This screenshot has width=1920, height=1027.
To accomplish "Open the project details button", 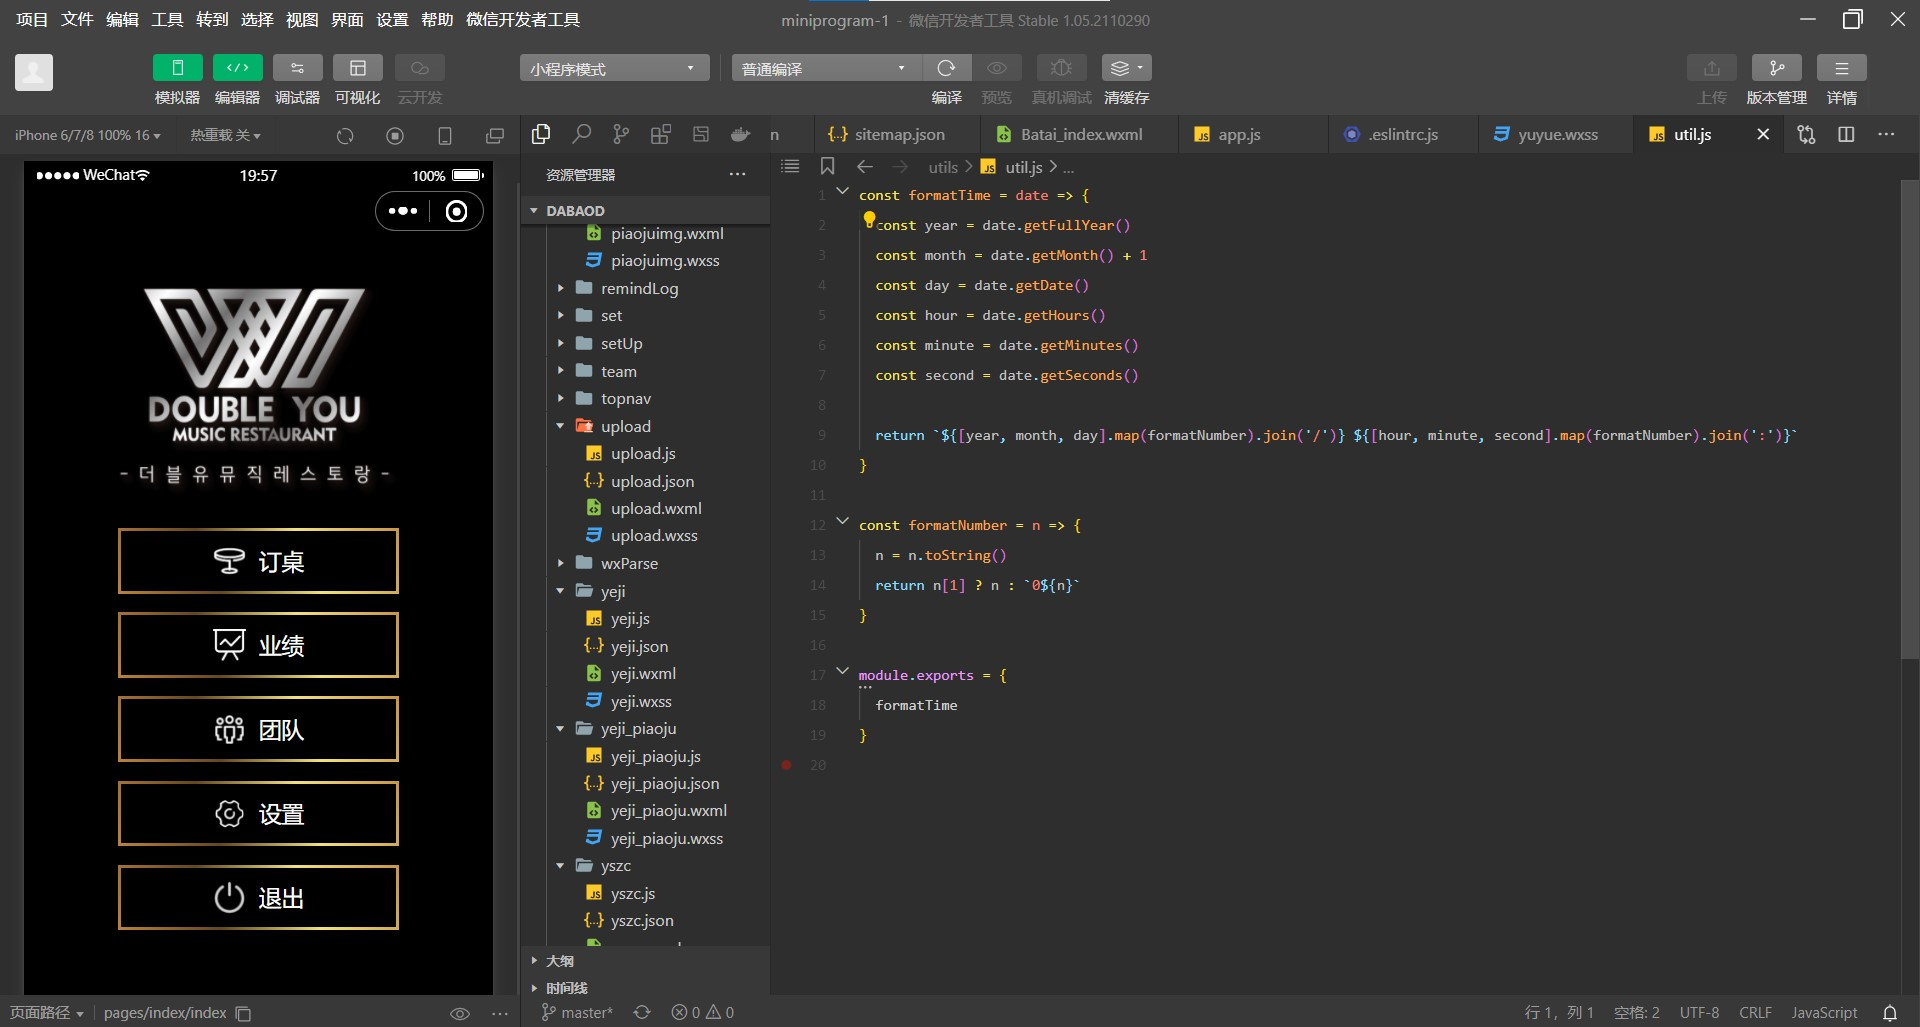I will pos(1841,68).
